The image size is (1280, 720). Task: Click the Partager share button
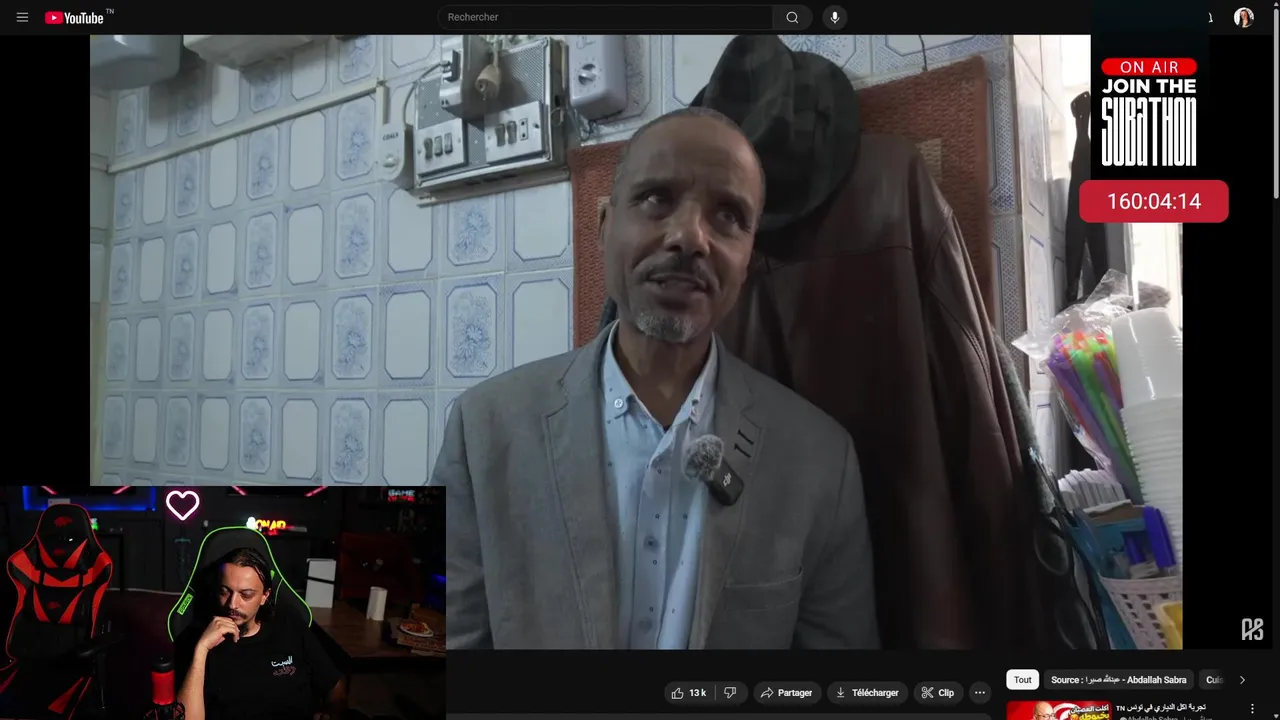pos(786,692)
